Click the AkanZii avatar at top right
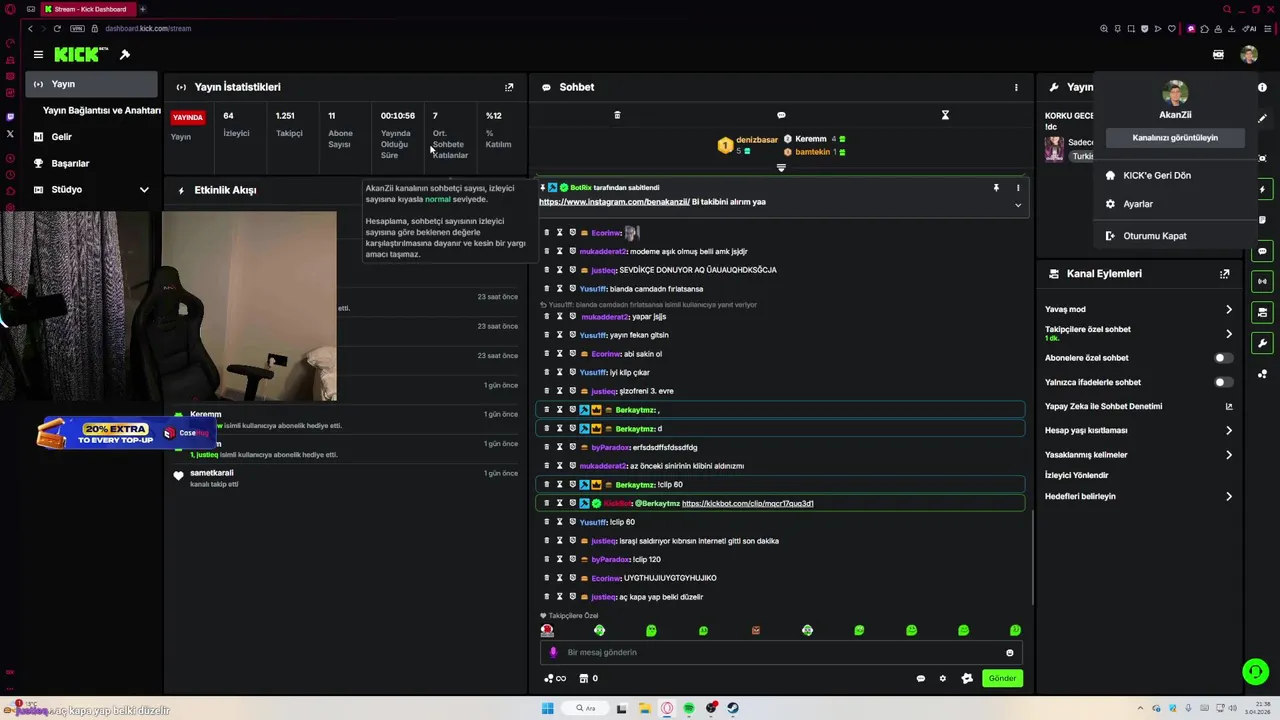Screen dimensions: 1280x720 point(1249,55)
